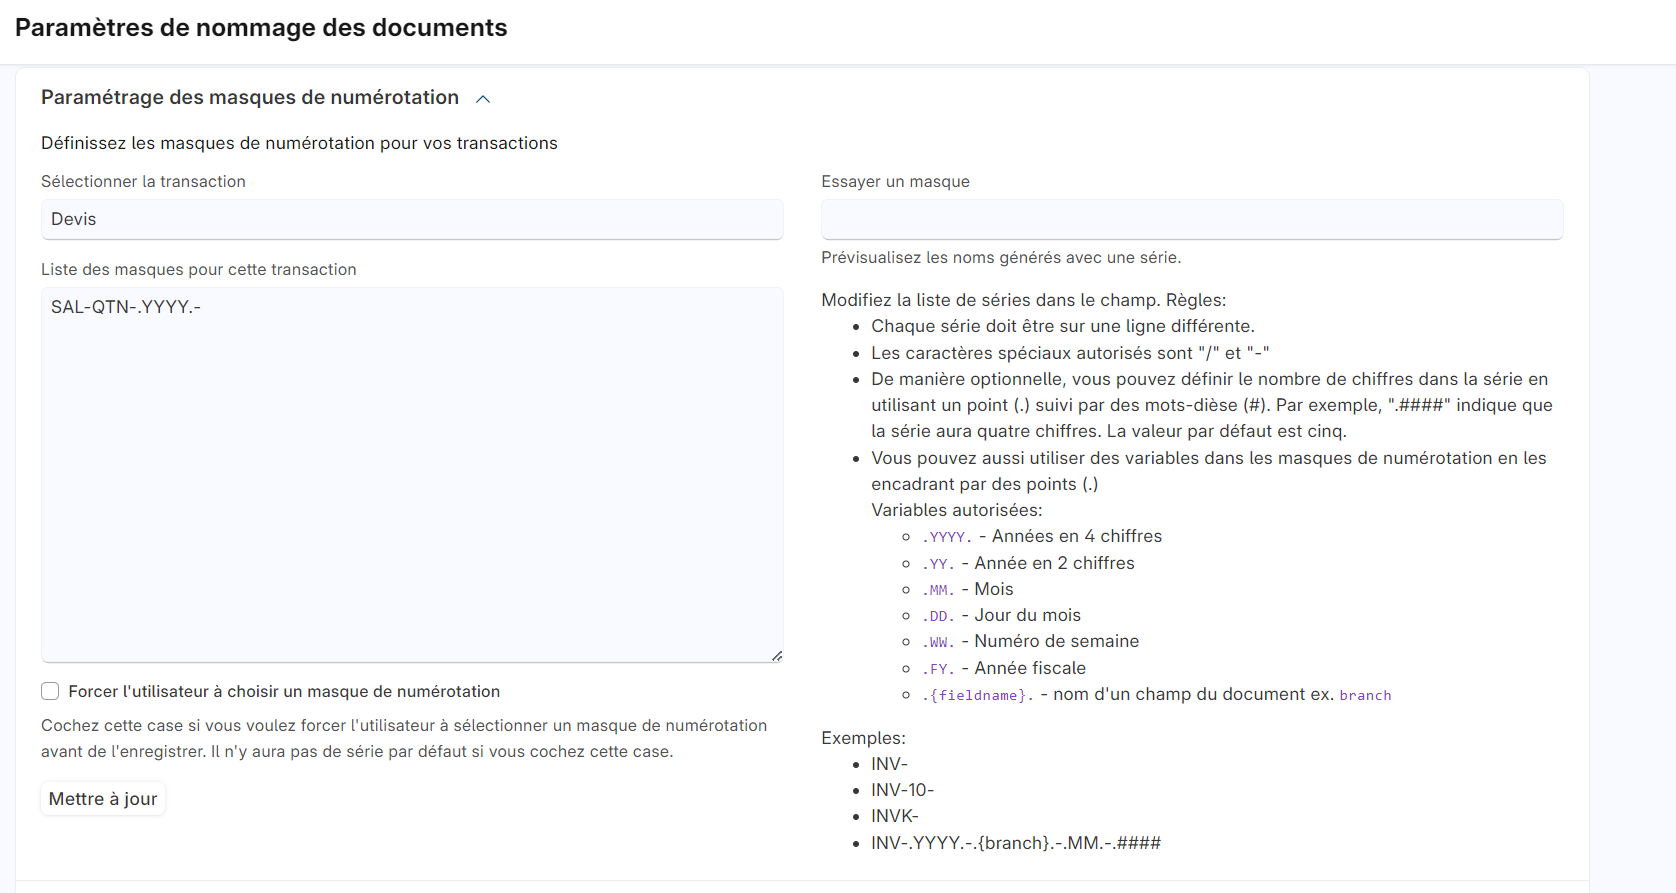Click the Liste des masques pour cette transaction label
1676x893 pixels.
[x=199, y=269]
